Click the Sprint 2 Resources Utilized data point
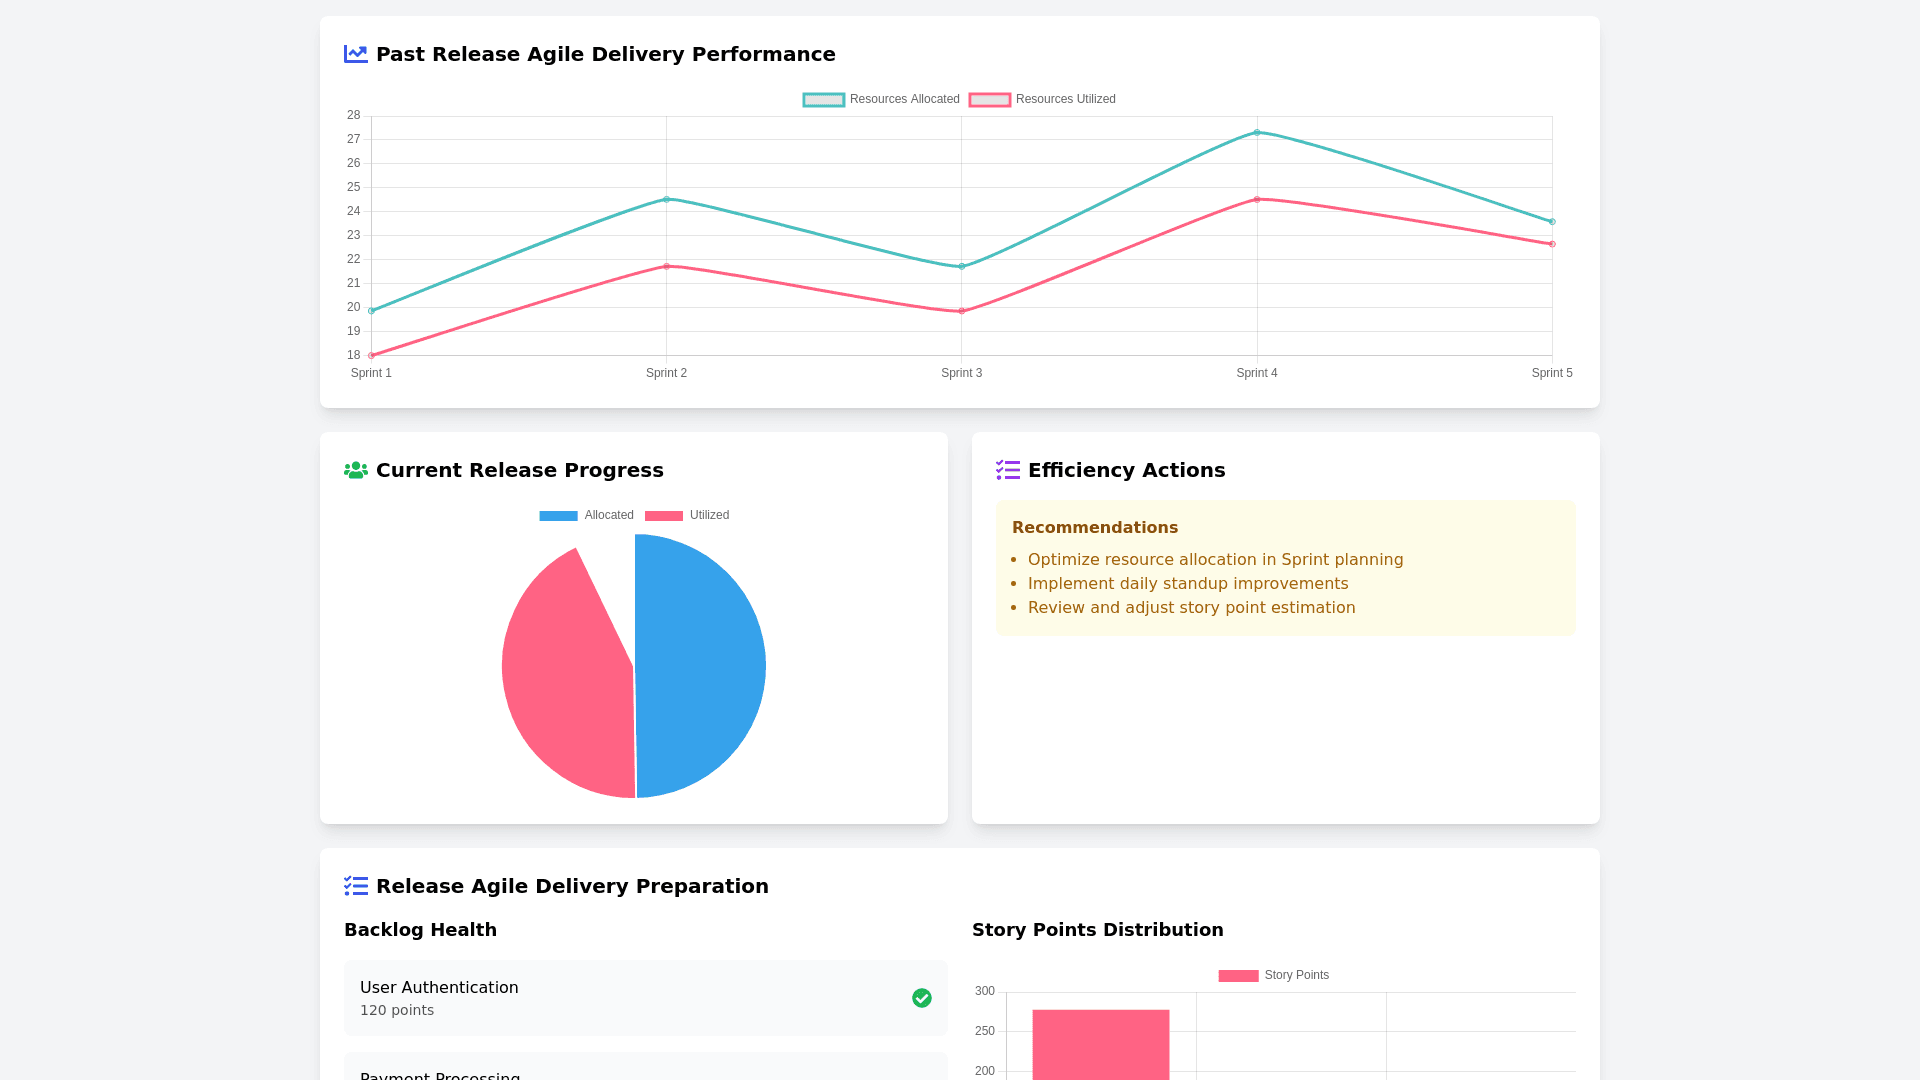Screen dimensions: 1920x1080 tap(667, 266)
